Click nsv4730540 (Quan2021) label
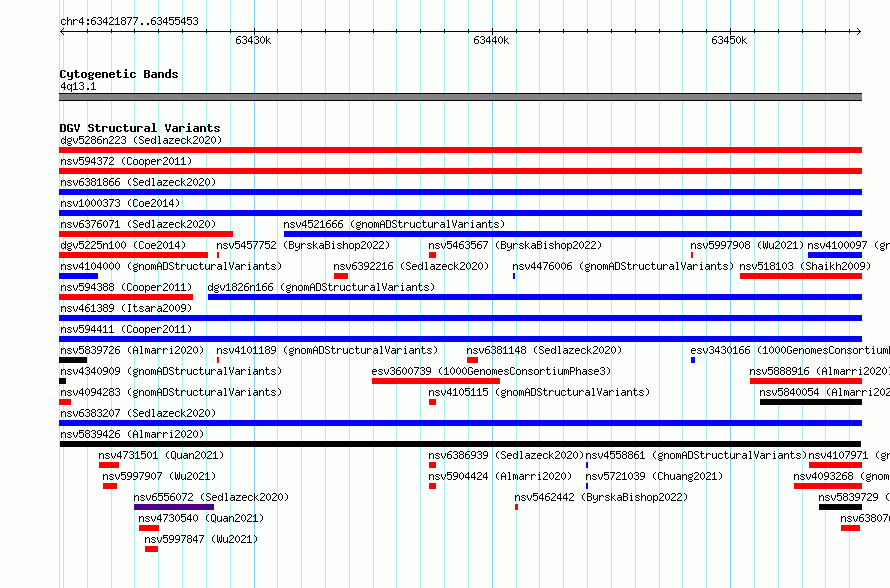Screen dimensions: 890x588 pyautogui.click(x=201, y=518)
